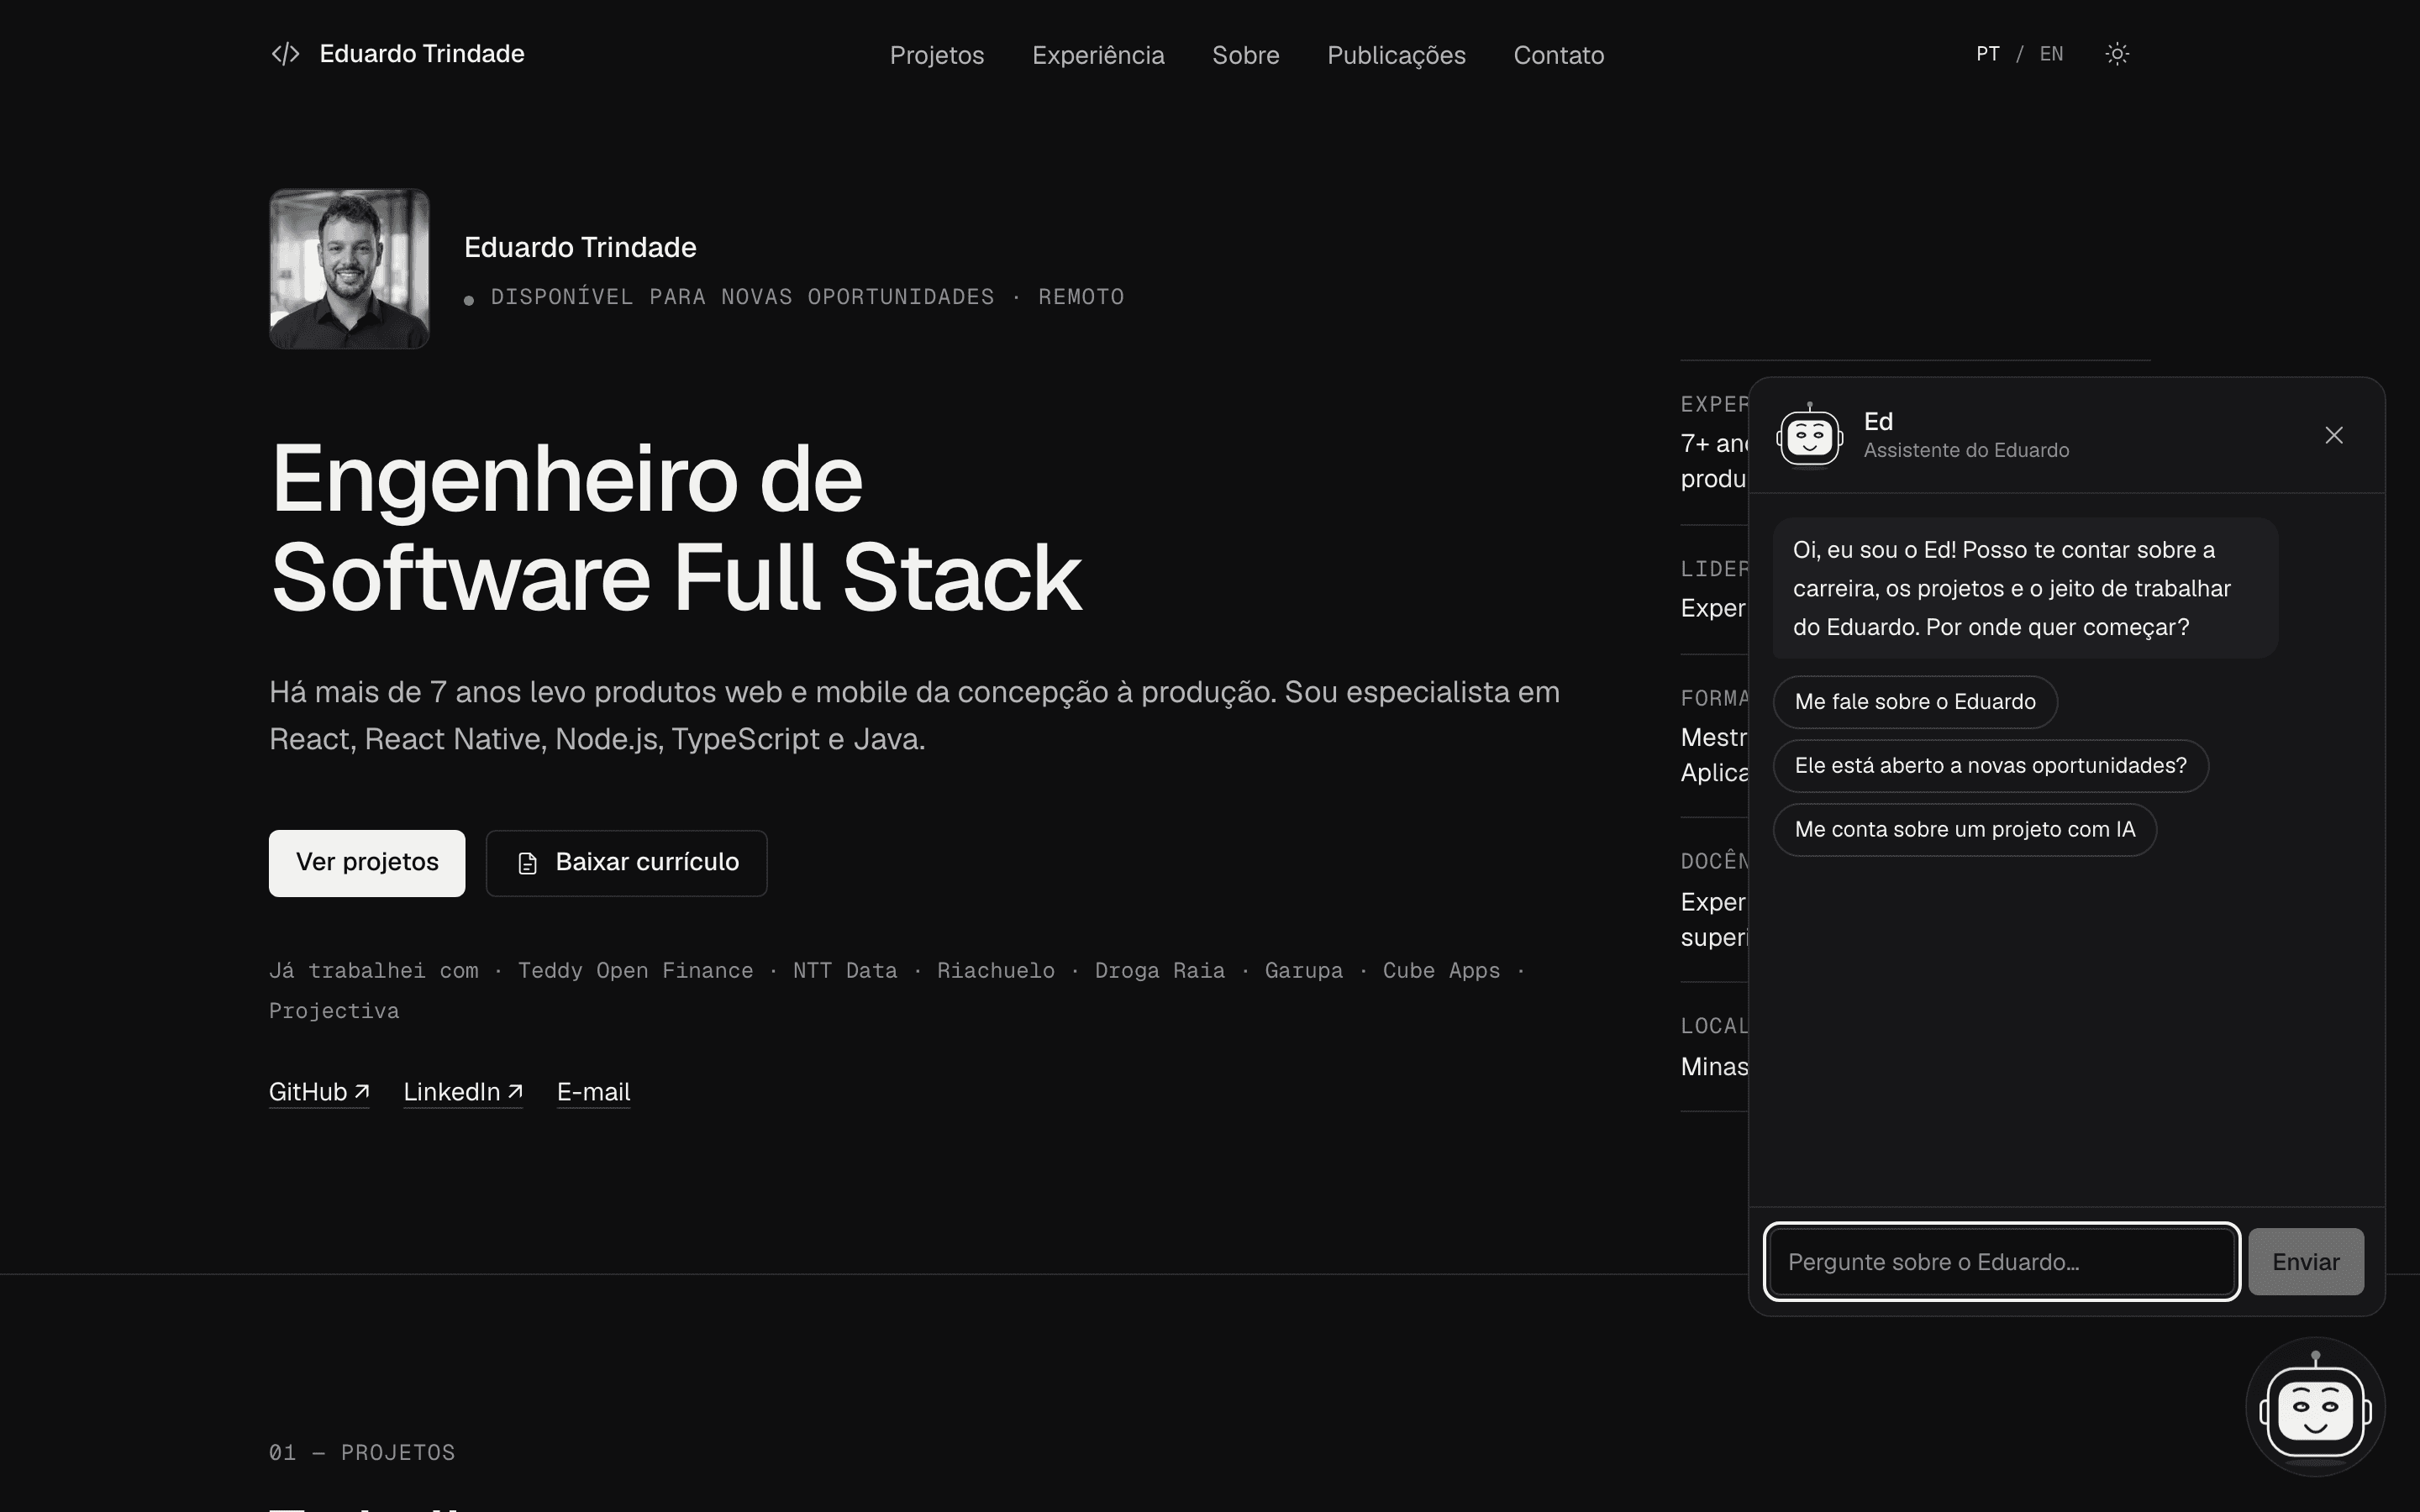Image resolution: width=2420 pixels, height=1512 pixels.
Task: Focus the 'Pergunte sobre o Eduardo…' input
Action: [2001, 1262]
